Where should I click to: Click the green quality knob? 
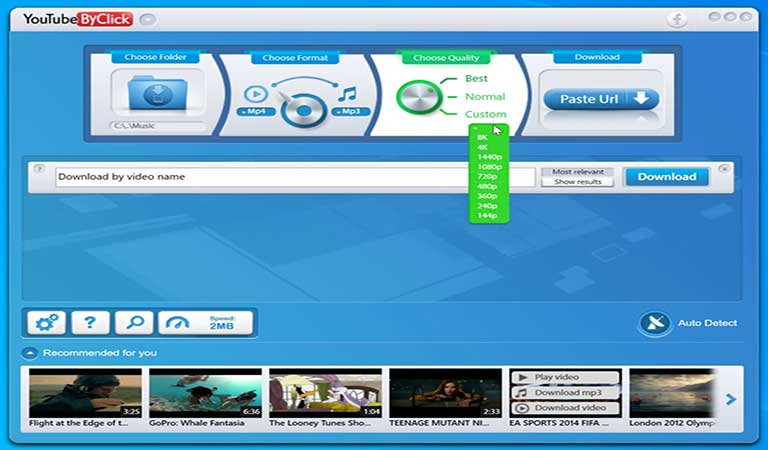point(418,97)
